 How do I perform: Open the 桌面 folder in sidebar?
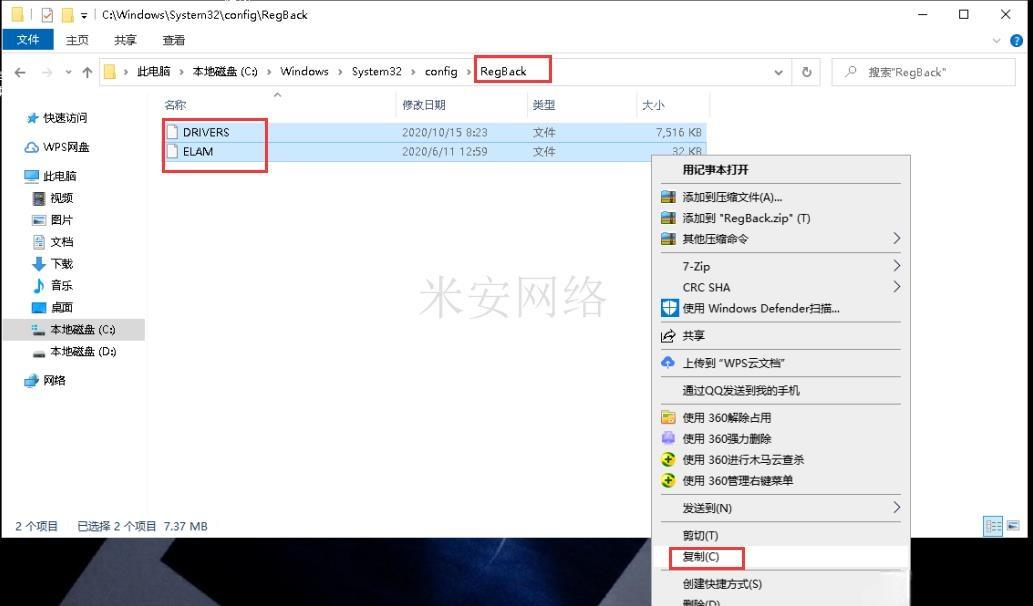pyautogui.click(x=61, y=308)
